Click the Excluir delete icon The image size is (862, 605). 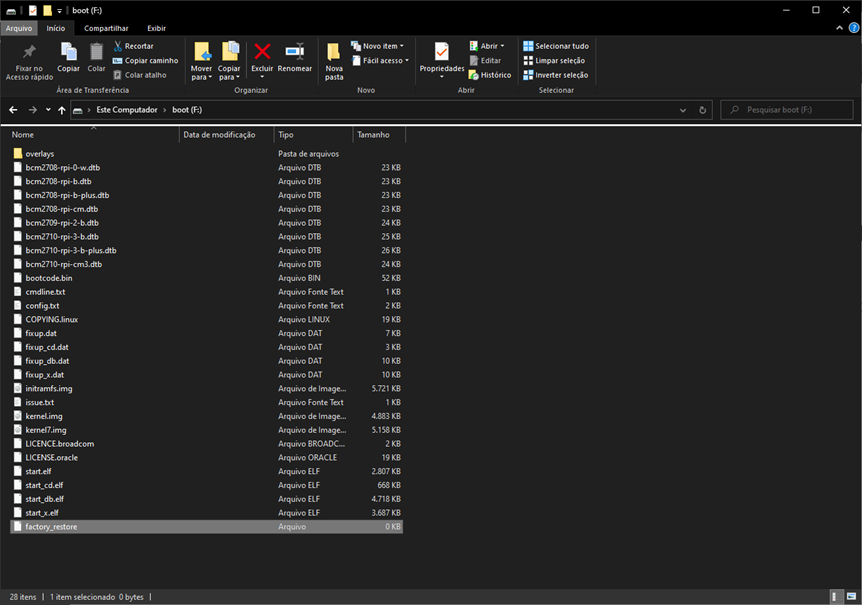pyautogui.click(x=262, y=52)
